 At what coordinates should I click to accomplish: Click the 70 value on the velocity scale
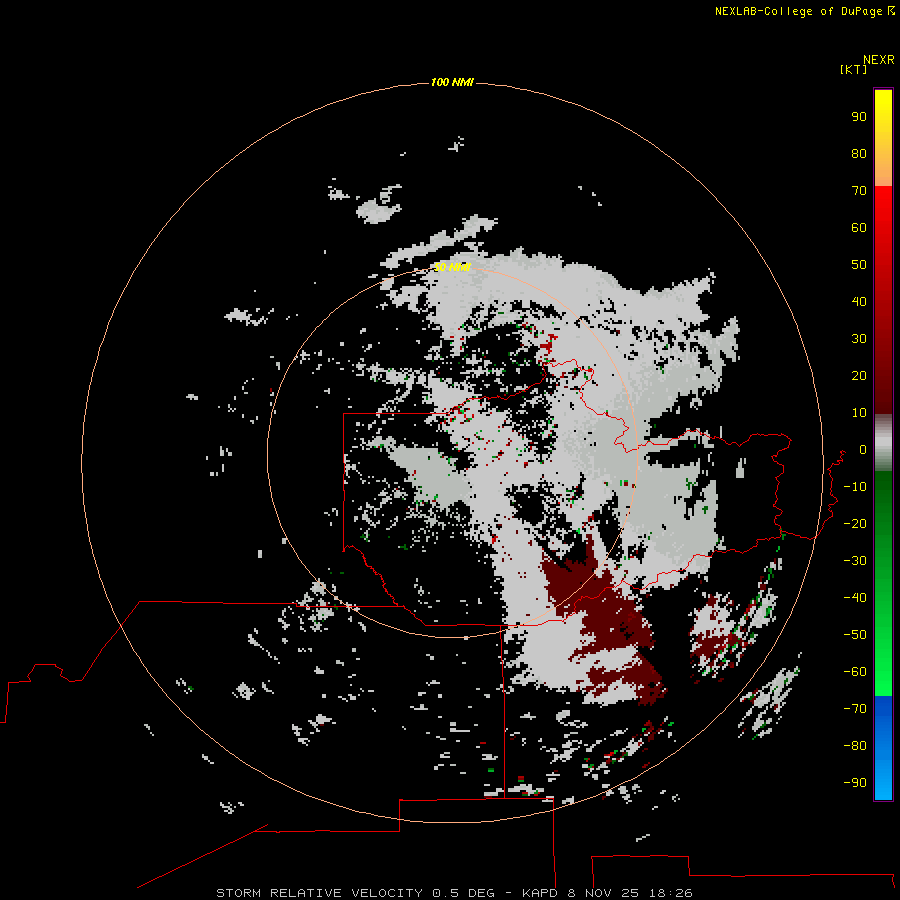859,191
